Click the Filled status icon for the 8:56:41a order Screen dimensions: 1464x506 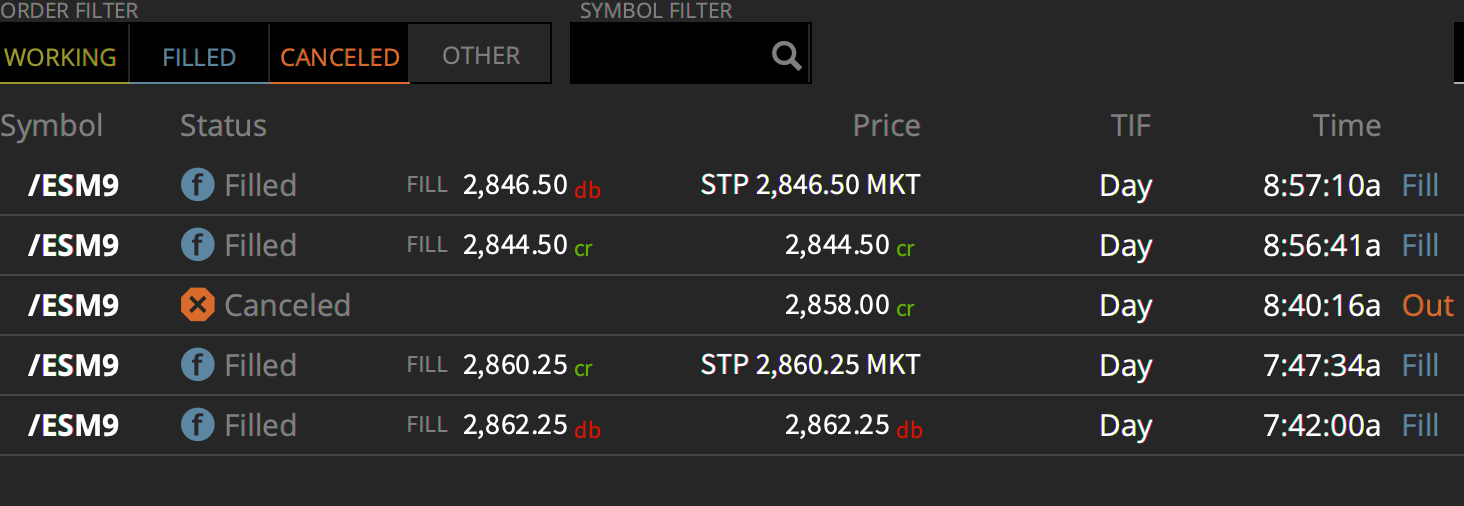coord(197,245)
